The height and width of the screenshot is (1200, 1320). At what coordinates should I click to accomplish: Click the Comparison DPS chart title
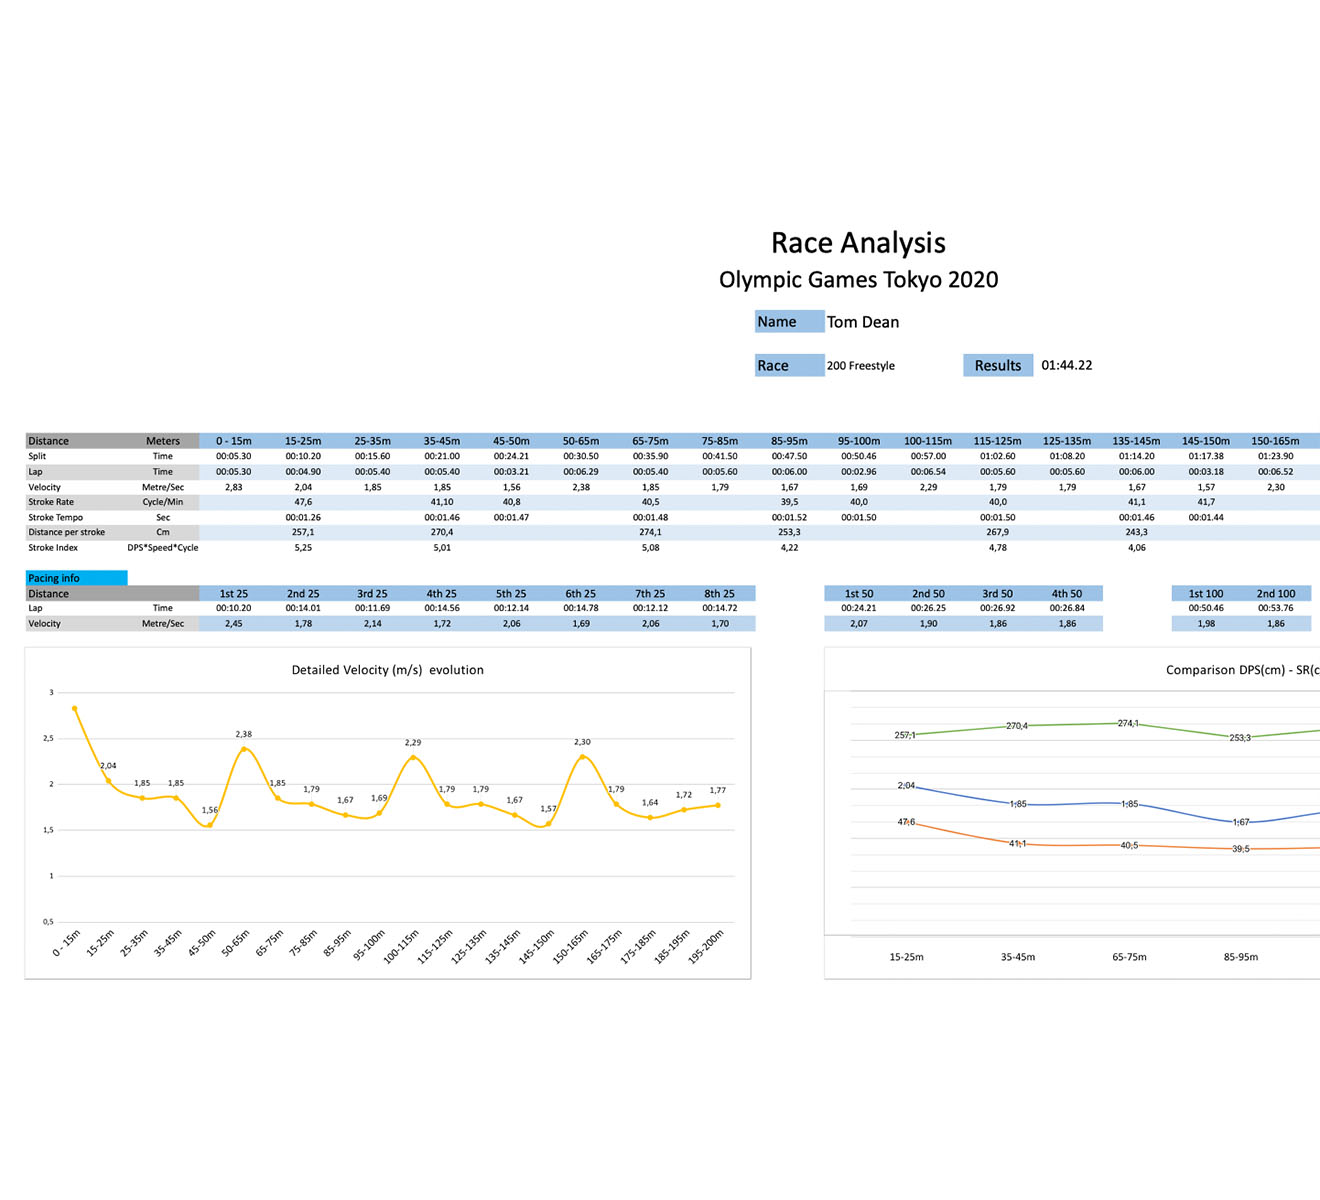(x=1241, y=670)
